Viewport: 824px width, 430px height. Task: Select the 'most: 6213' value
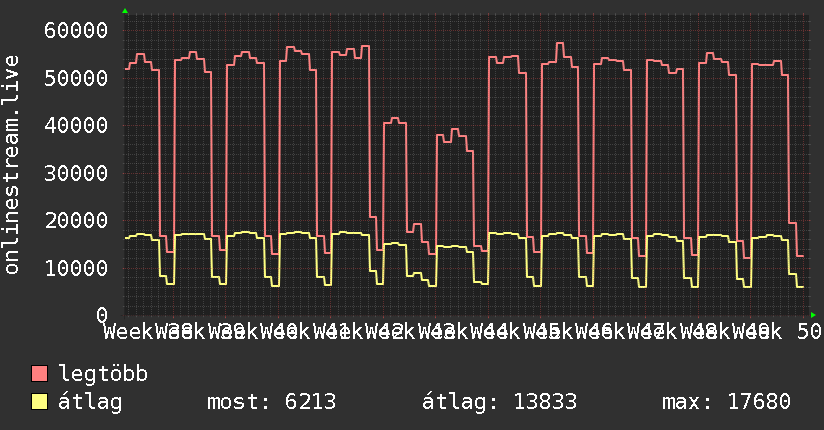point(271,402)
